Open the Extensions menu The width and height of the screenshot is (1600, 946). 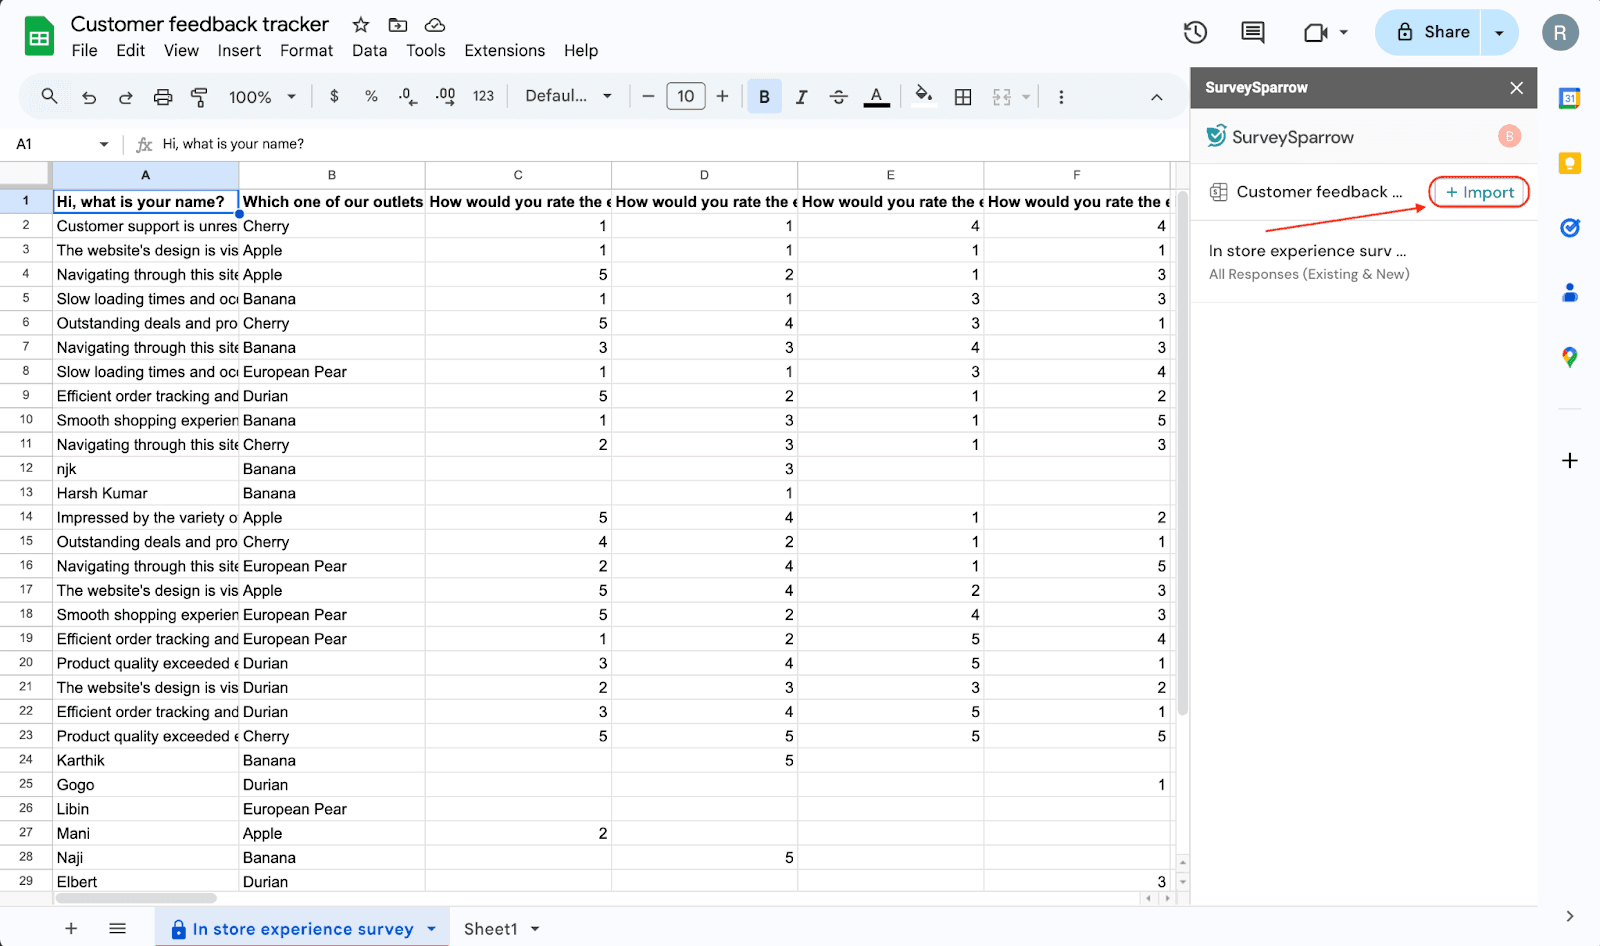(504, 50)
